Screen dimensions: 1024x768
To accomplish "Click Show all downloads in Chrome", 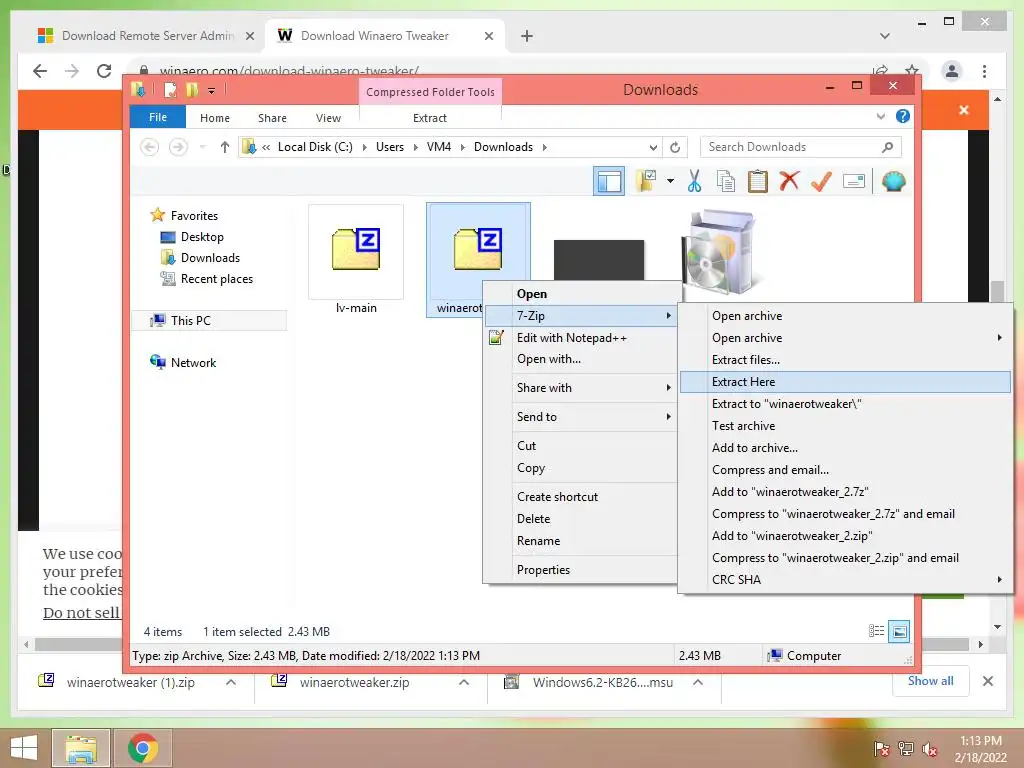I will 930,681.
